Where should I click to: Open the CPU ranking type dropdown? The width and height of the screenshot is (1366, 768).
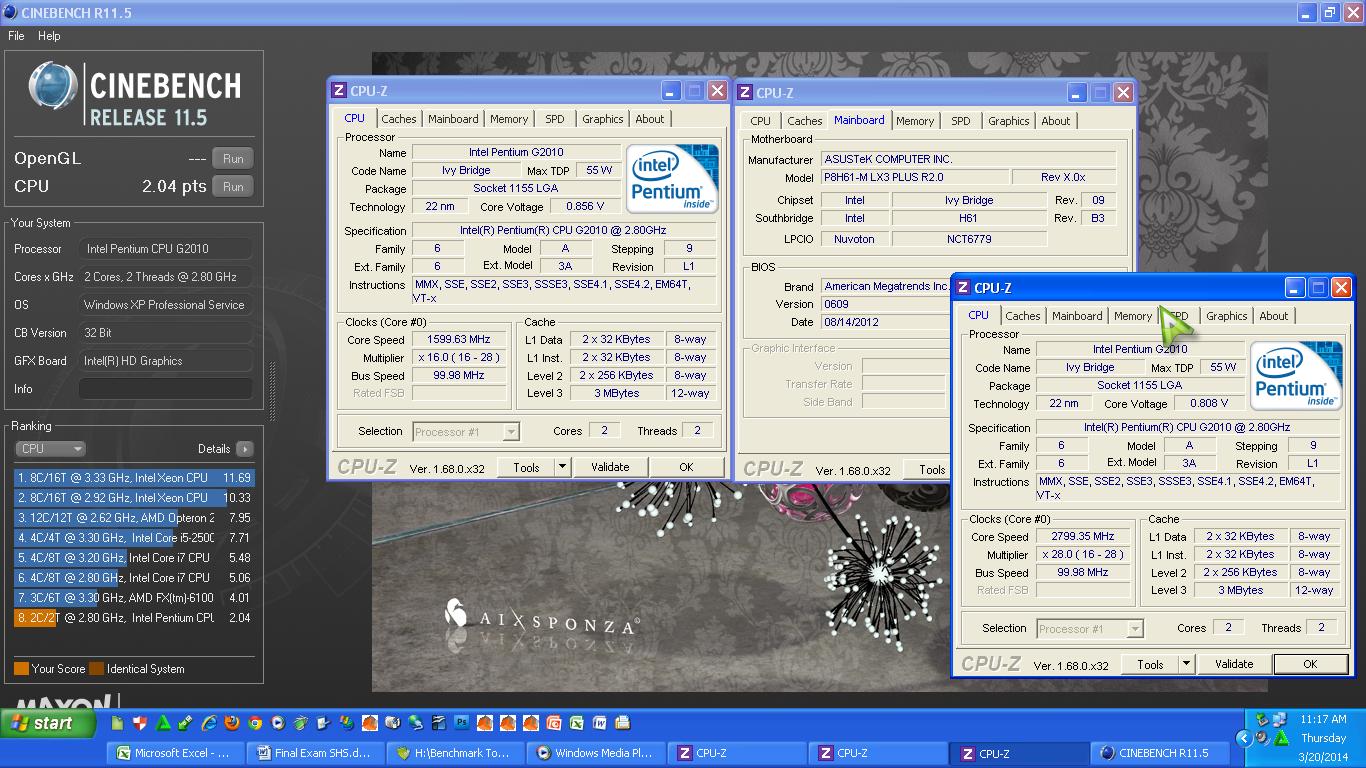click(50, 449)
